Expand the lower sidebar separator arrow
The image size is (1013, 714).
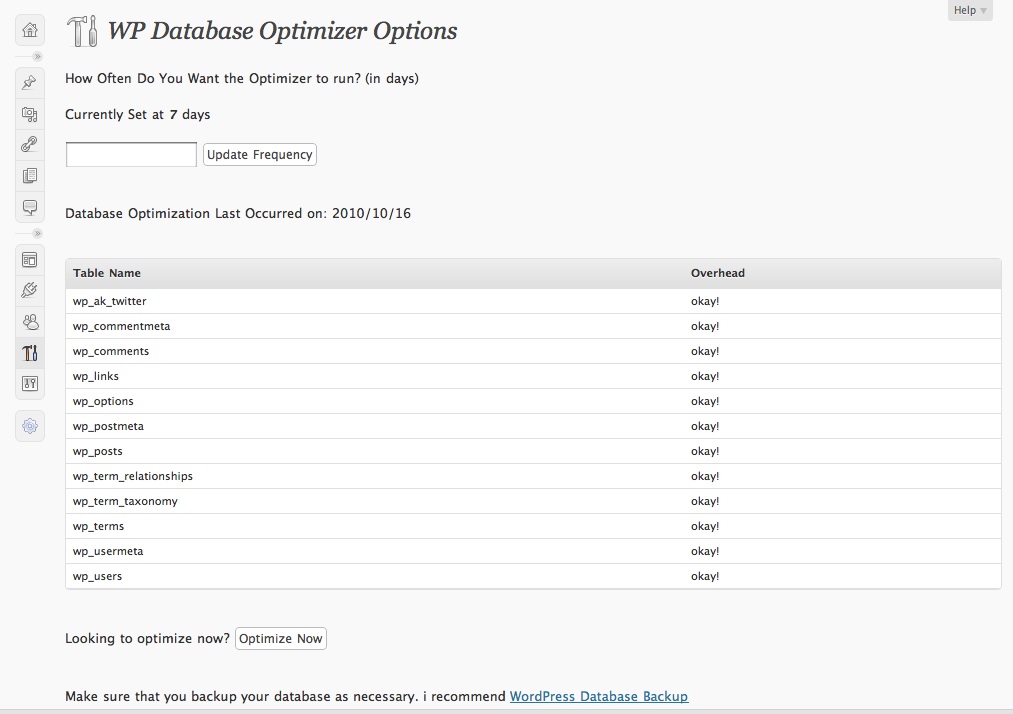[x=37, y=233]
